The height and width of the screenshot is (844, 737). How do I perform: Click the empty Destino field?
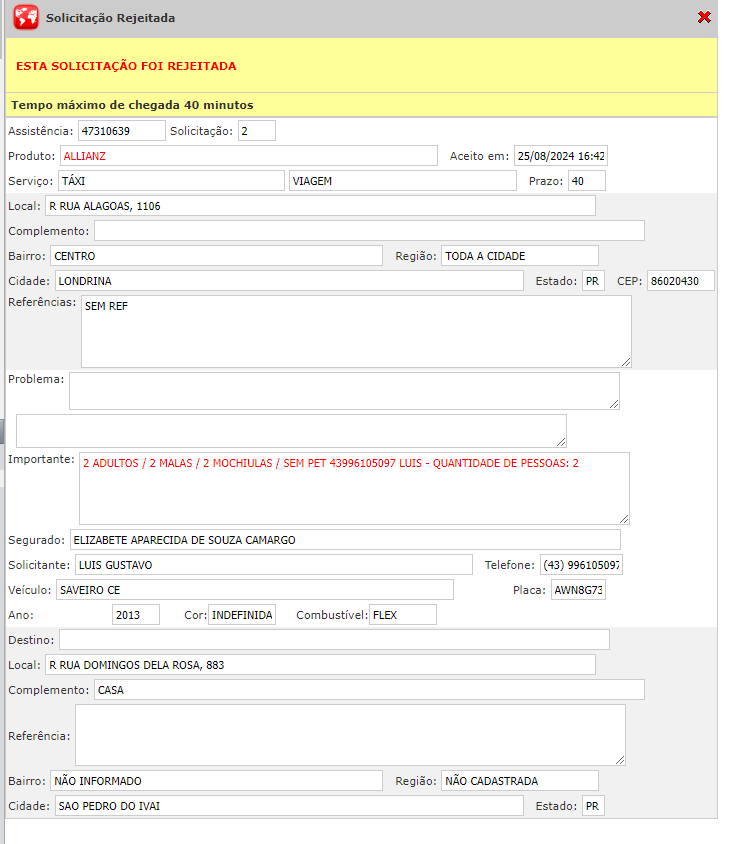point(334,640)
